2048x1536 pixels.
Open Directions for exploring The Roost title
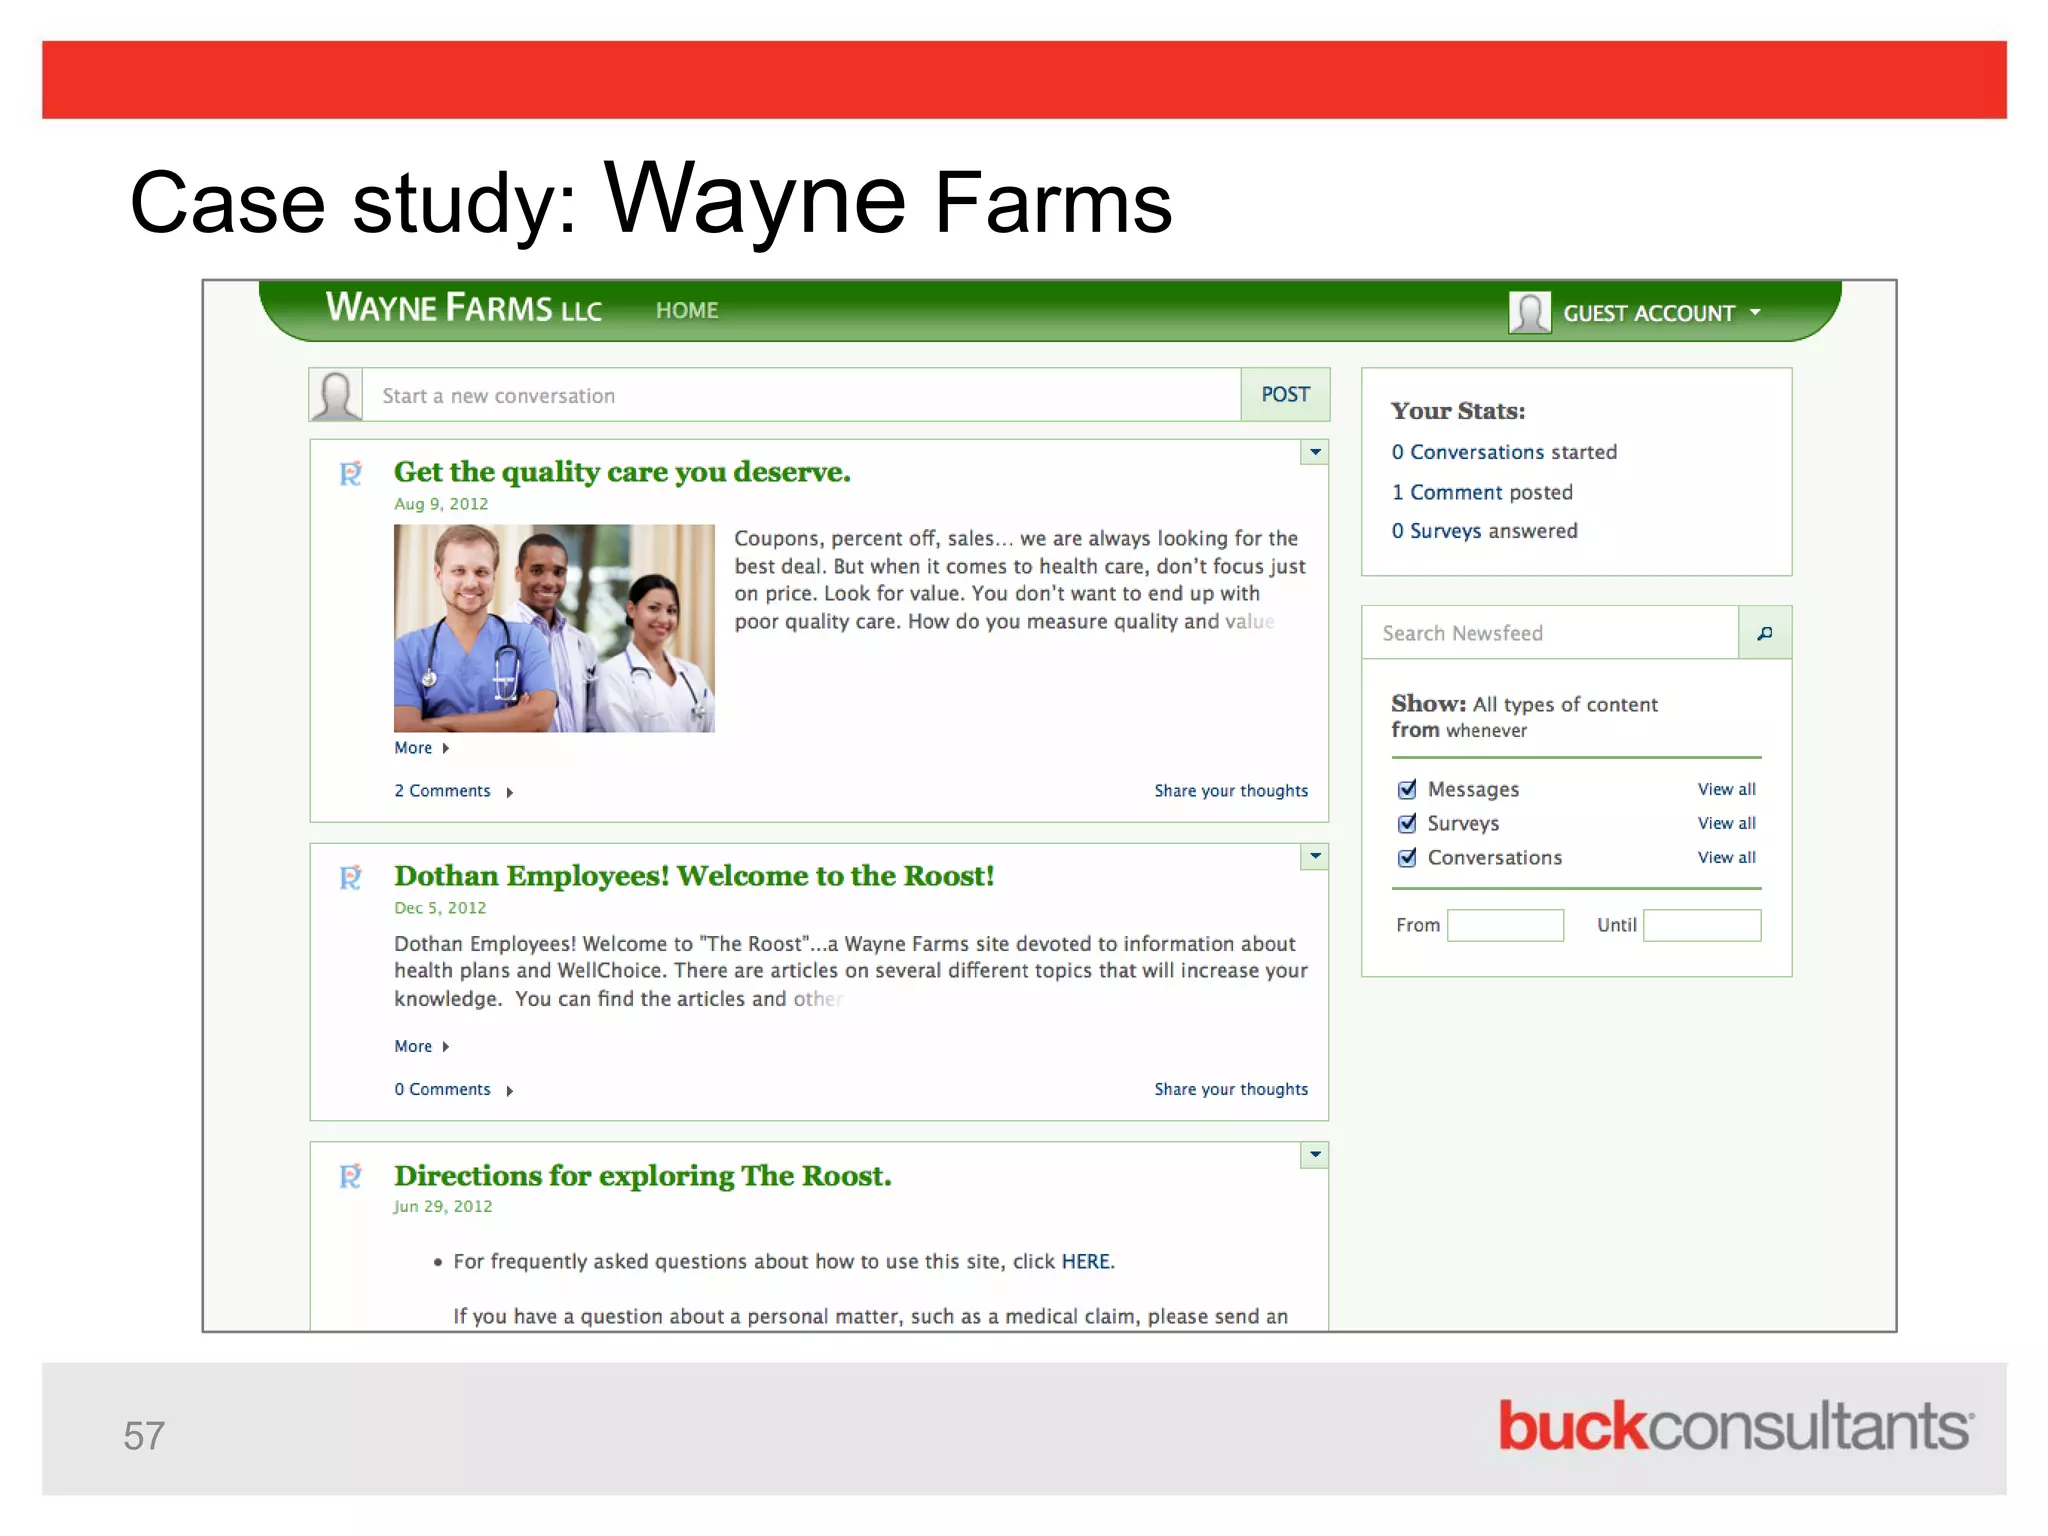(642, 1176)
